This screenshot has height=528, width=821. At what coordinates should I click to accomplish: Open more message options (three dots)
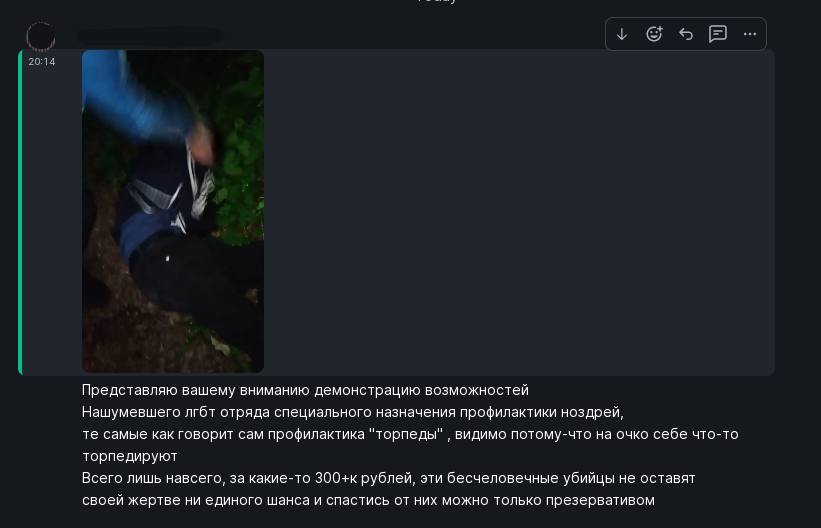pyautogui.click(x=750, y=34)
